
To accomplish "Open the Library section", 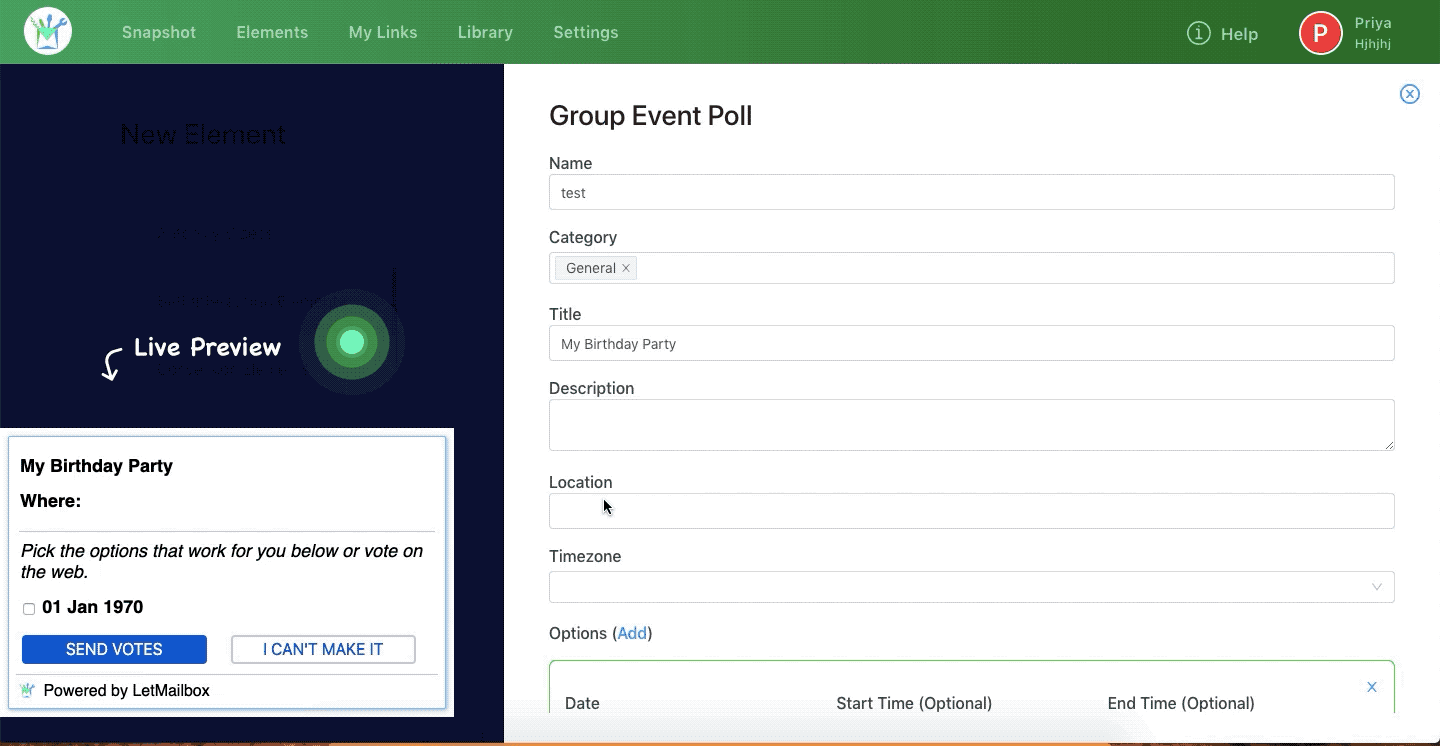I will tap(485, 32).
